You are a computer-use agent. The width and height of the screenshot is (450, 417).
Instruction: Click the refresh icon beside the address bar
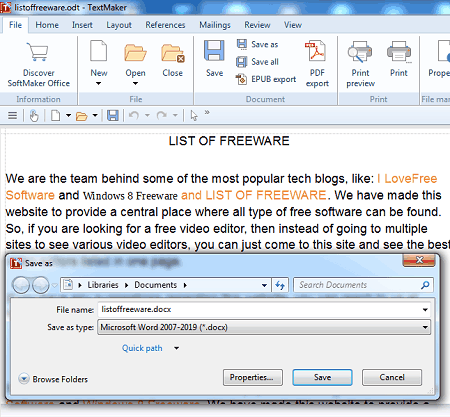[280, 285]
